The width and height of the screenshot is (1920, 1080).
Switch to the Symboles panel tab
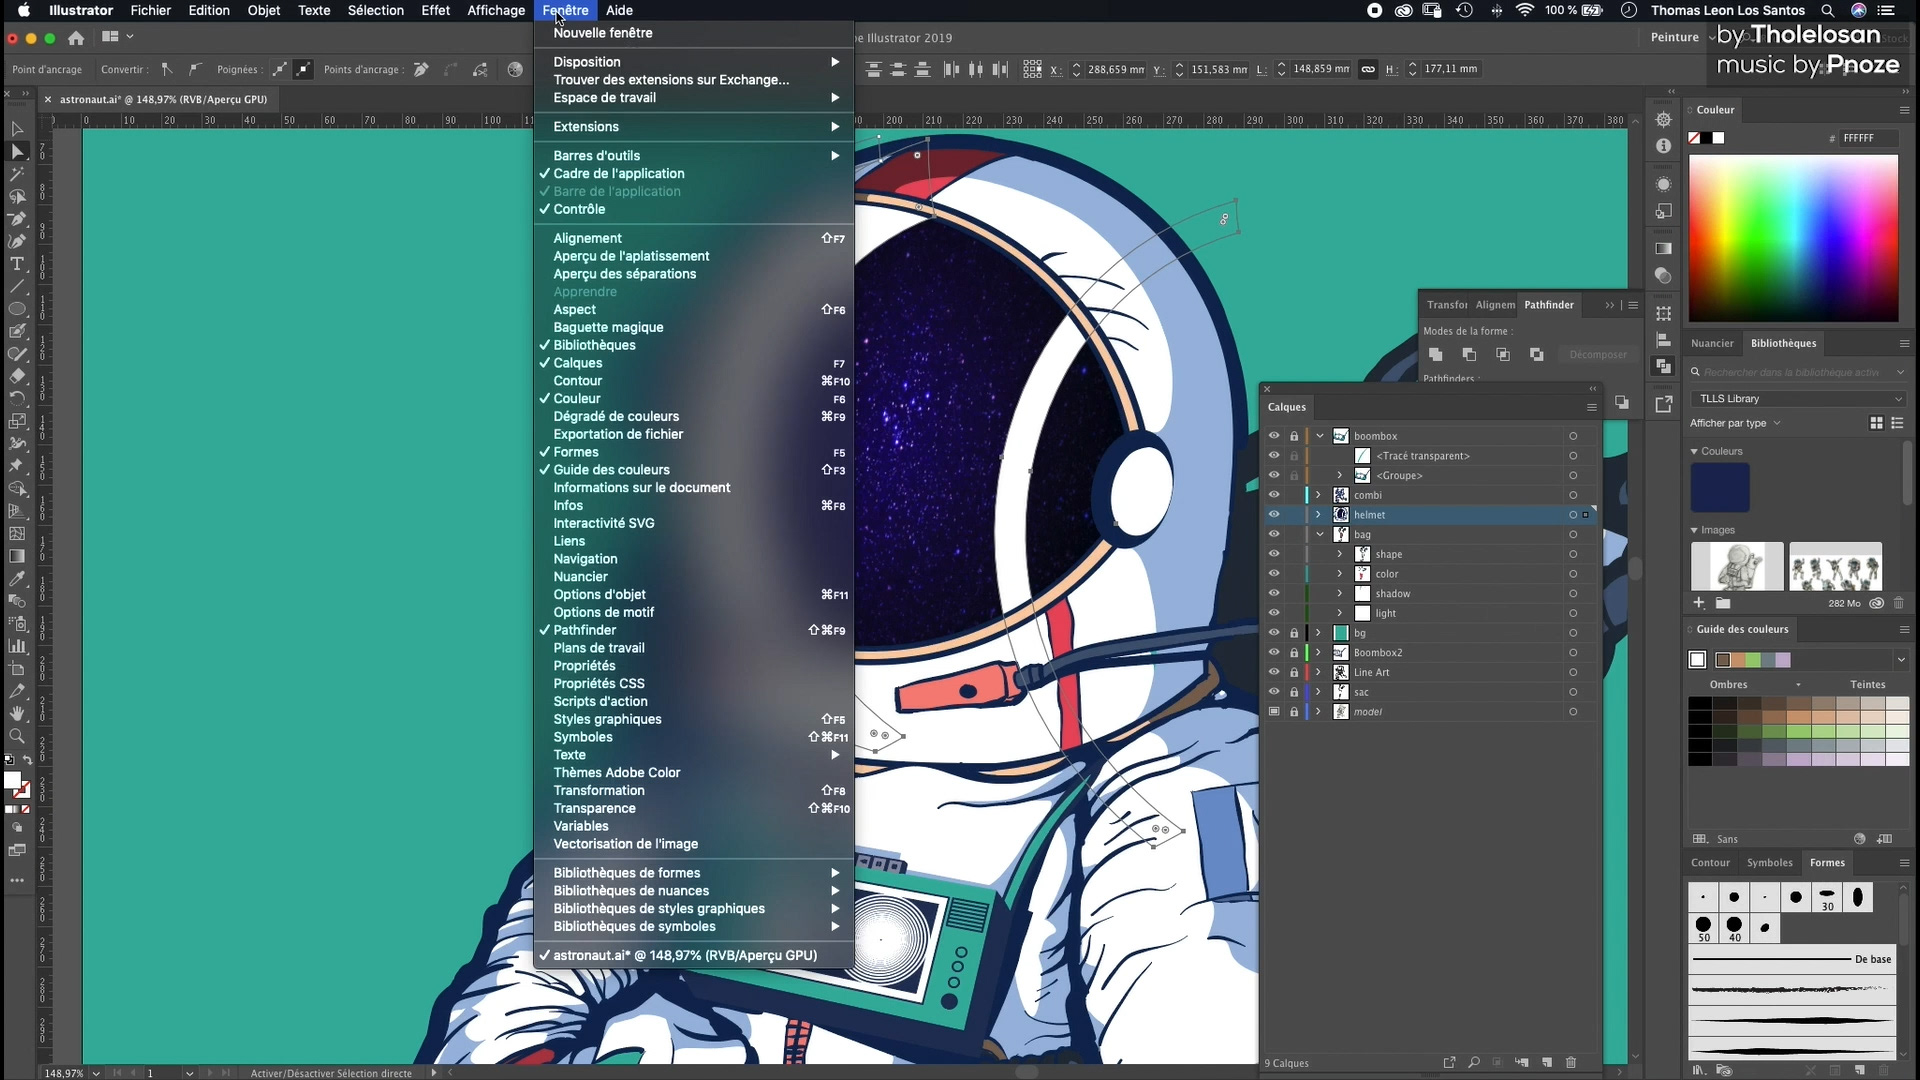click(1769, 863)
